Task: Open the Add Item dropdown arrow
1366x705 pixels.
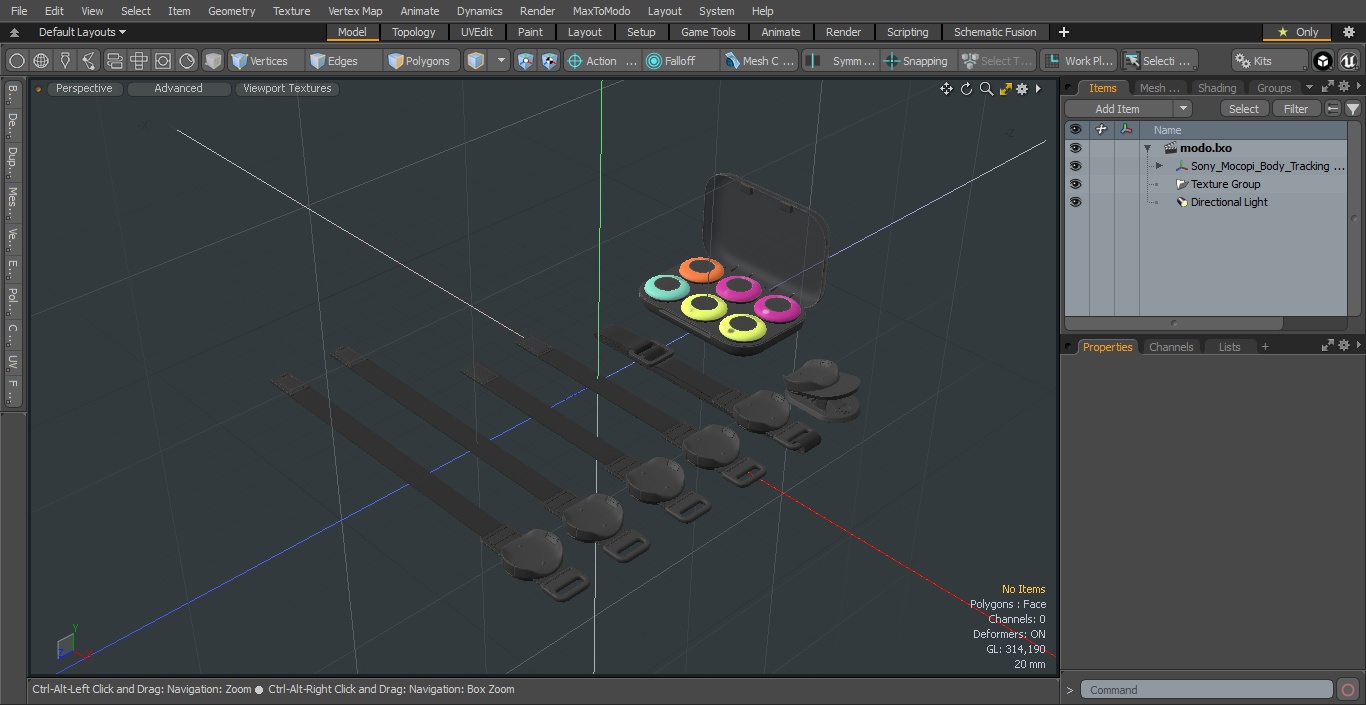Action: [x=1182, y=109]
